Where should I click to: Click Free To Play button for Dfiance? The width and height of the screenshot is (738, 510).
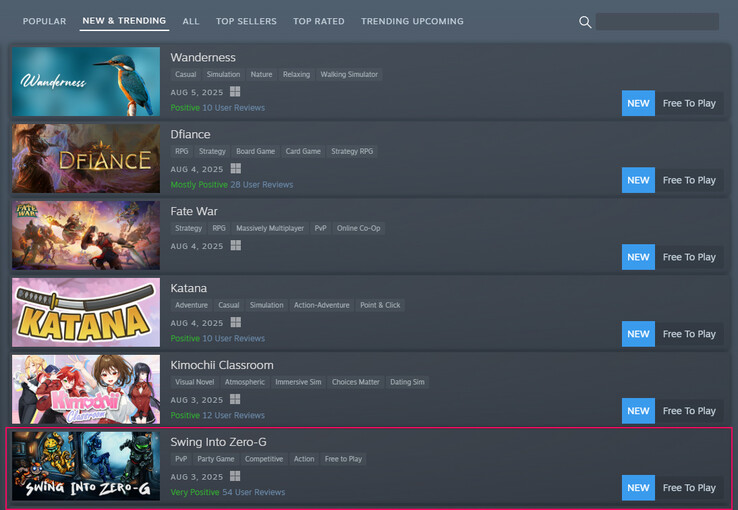click(689, 180)
